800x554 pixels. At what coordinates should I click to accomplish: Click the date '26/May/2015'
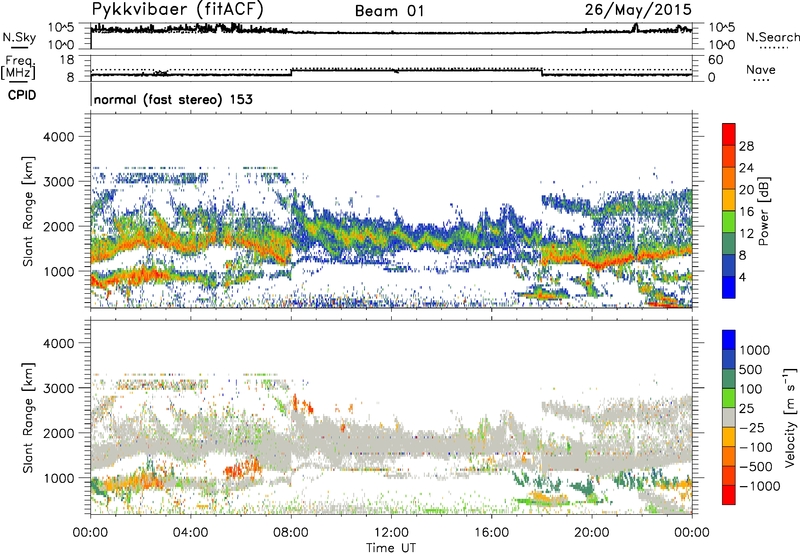pyautogui.click(x=638, y=9)
